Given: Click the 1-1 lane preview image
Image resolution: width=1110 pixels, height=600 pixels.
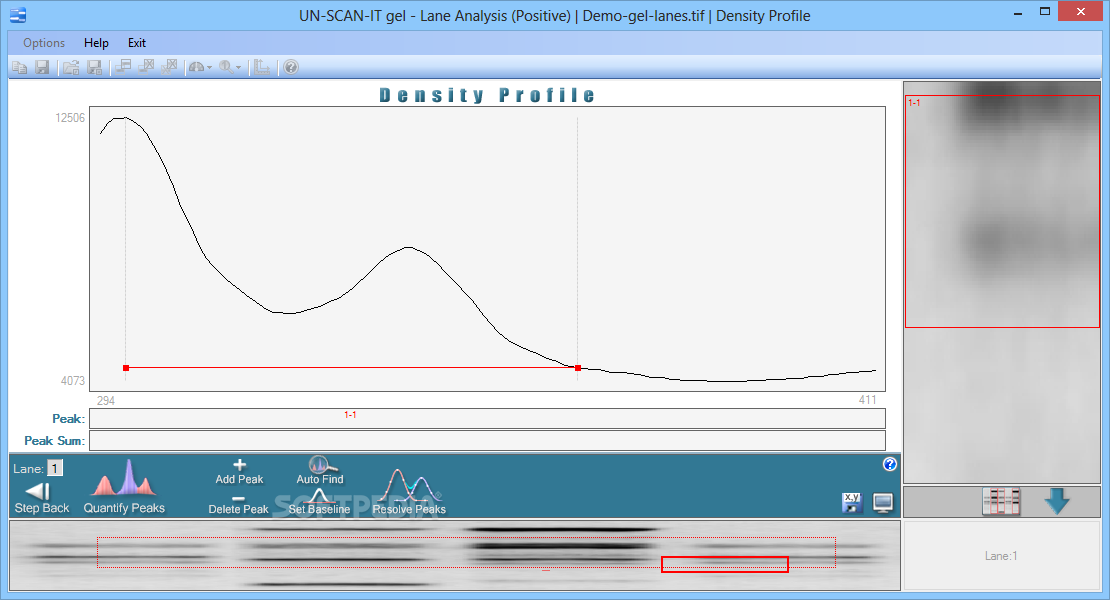Looking at the screenshot, I should (1002, 212).
